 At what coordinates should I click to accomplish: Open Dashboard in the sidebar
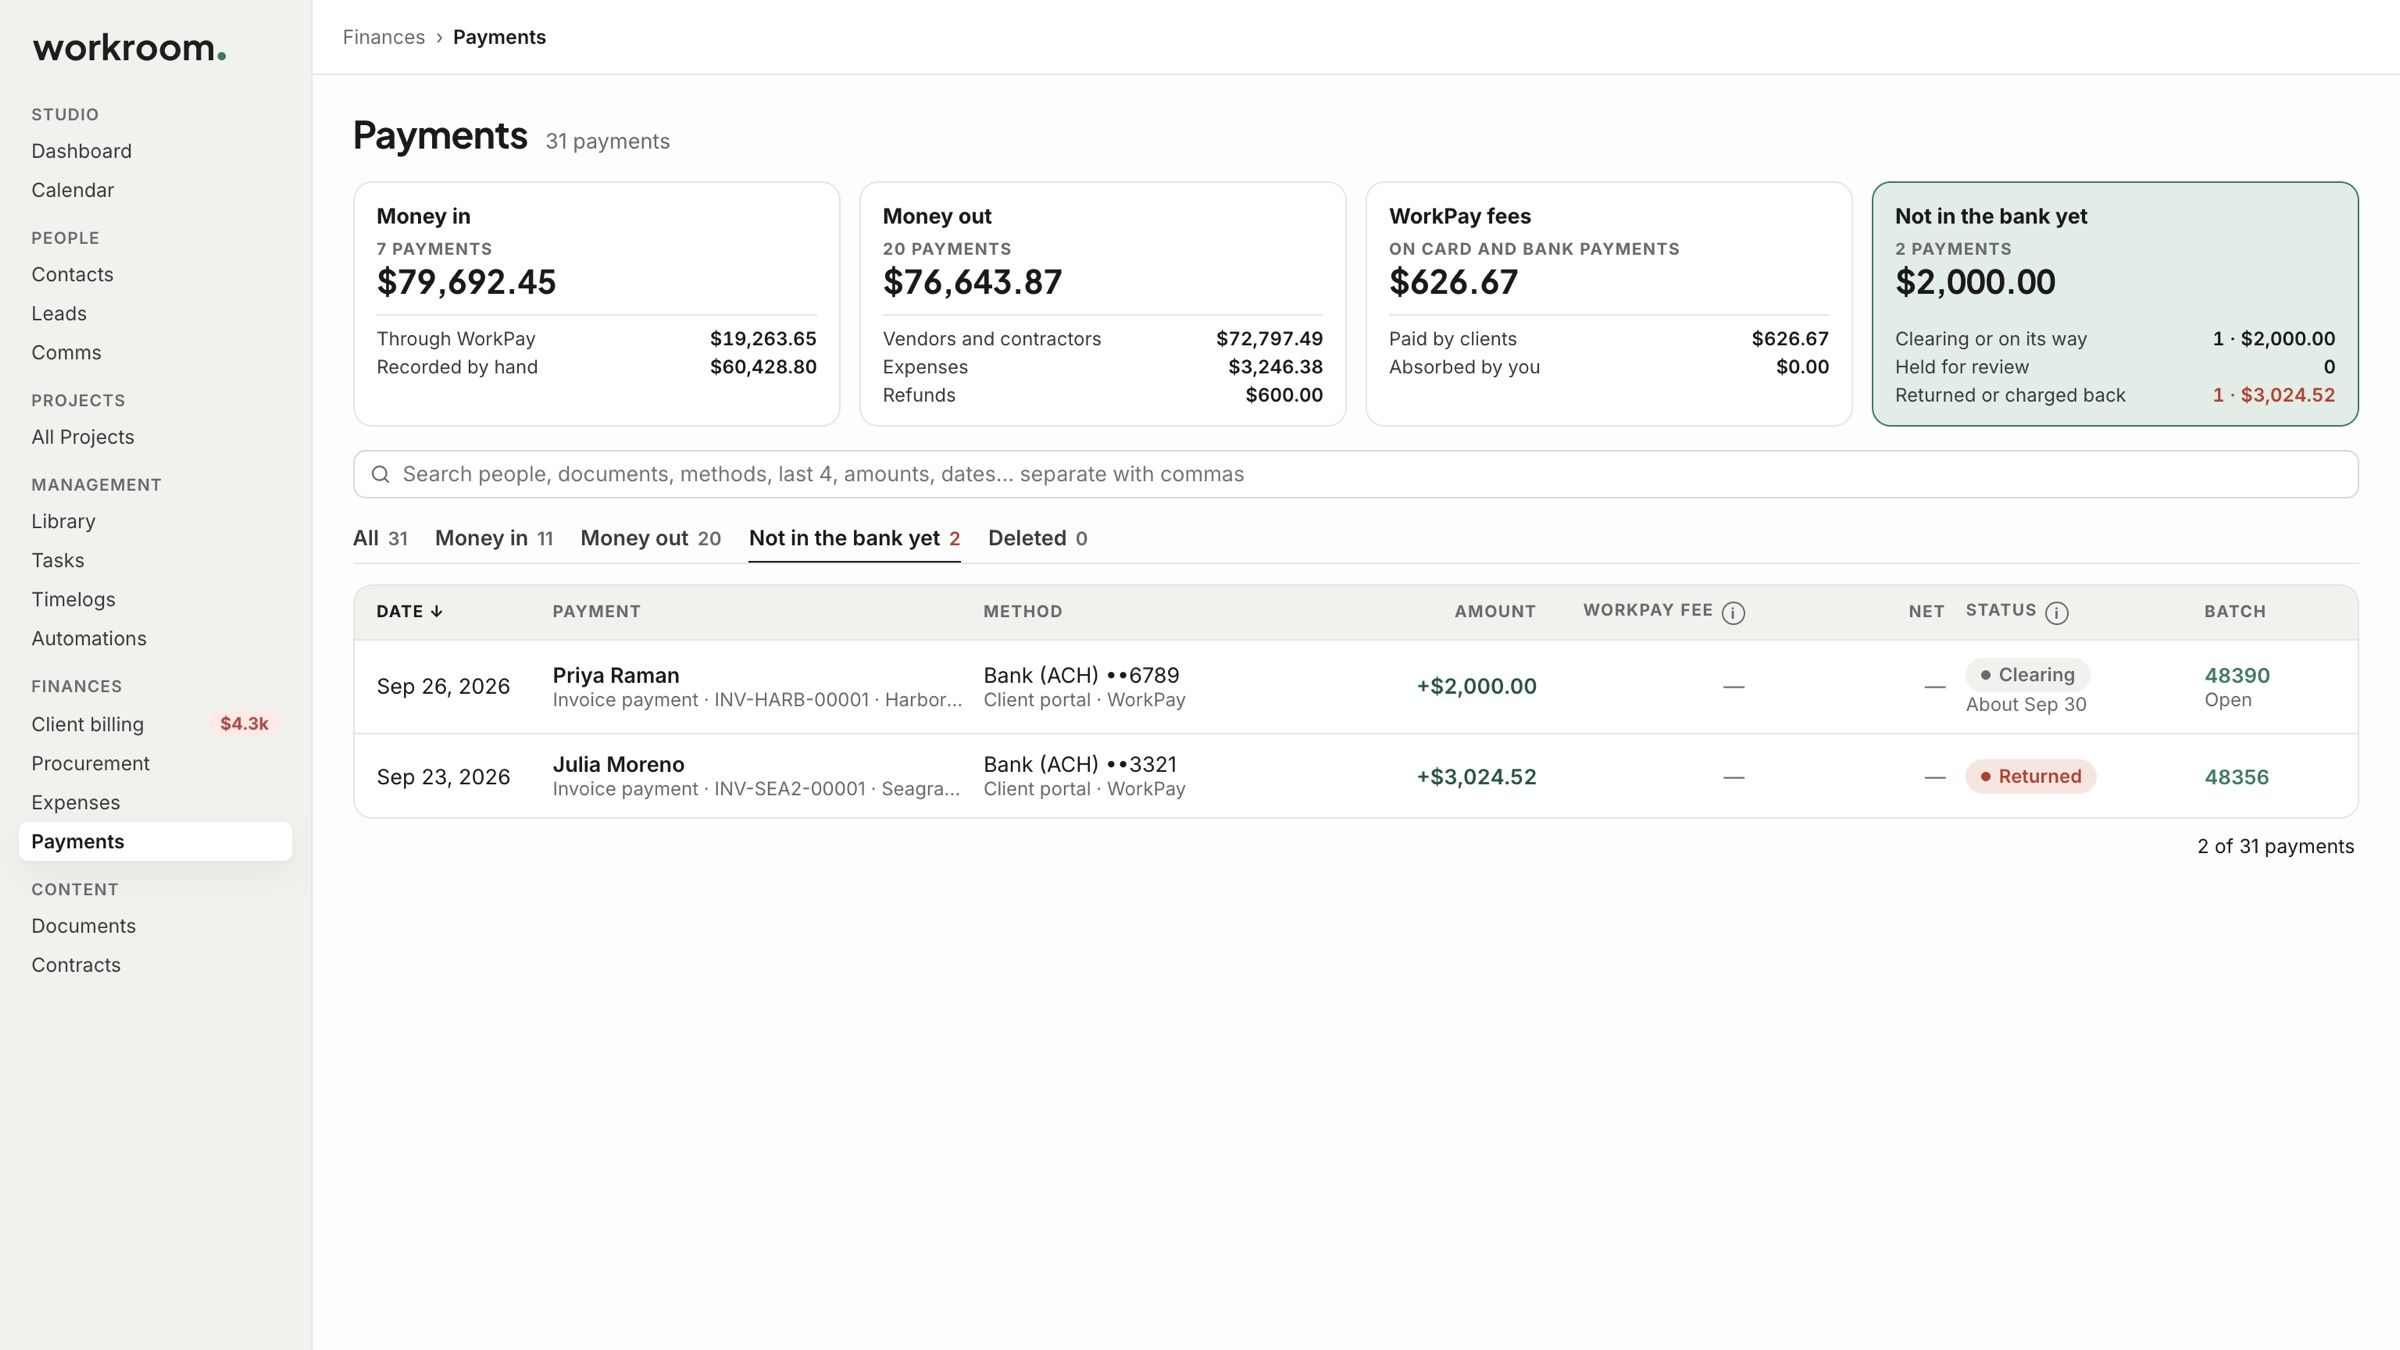click(81, 151)
